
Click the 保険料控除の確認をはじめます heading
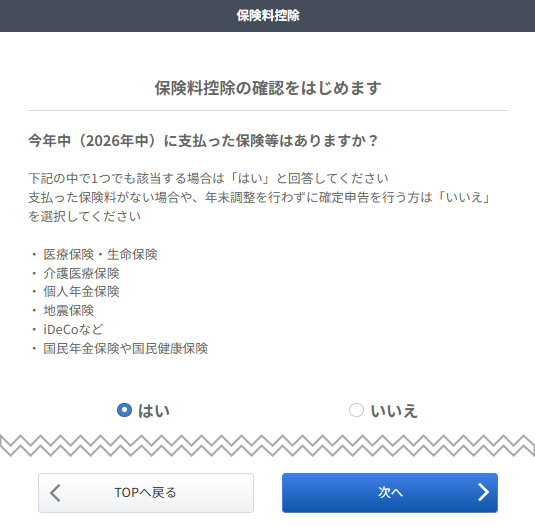[268, 88]
